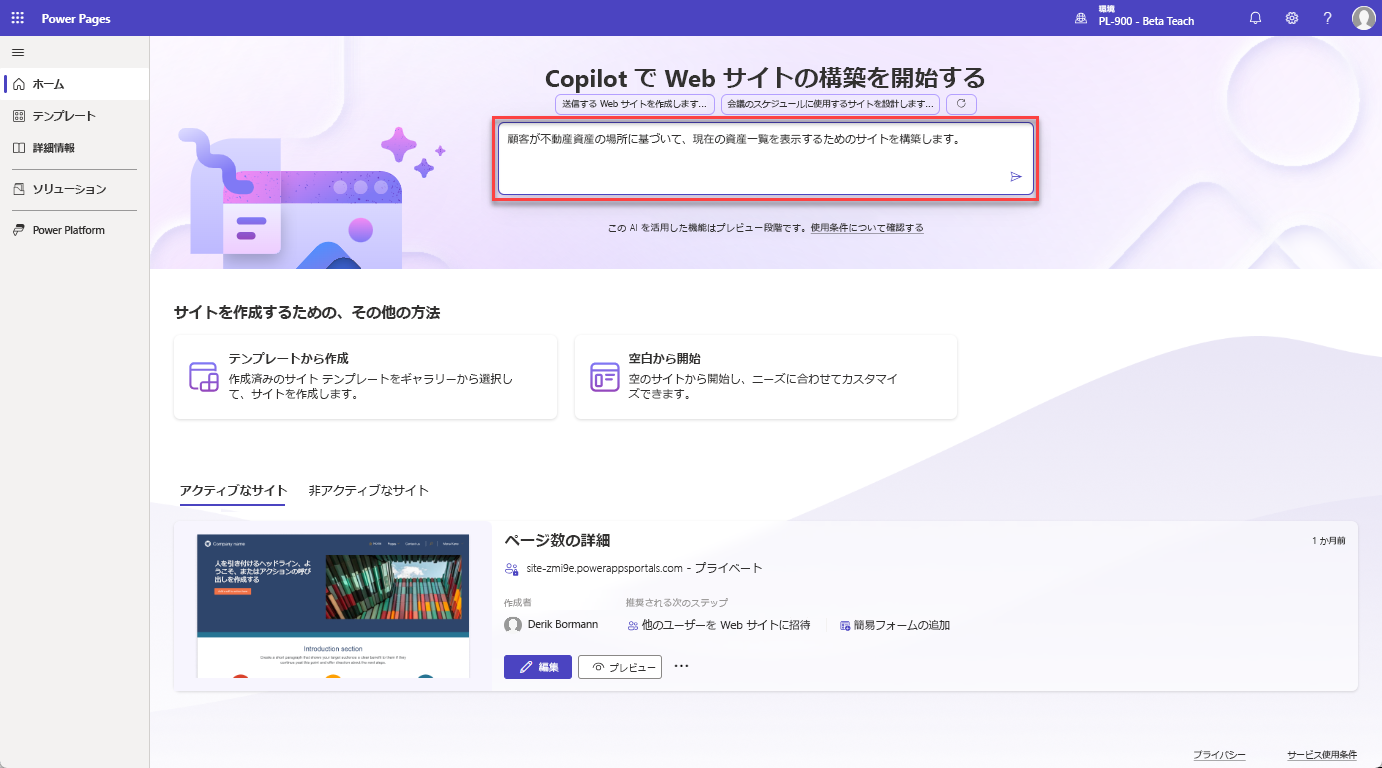Click the テンプレートから作成 card icon
The height and width of the screenshot is (768, 1382).
pyautogui.click(x=204, y=377)
